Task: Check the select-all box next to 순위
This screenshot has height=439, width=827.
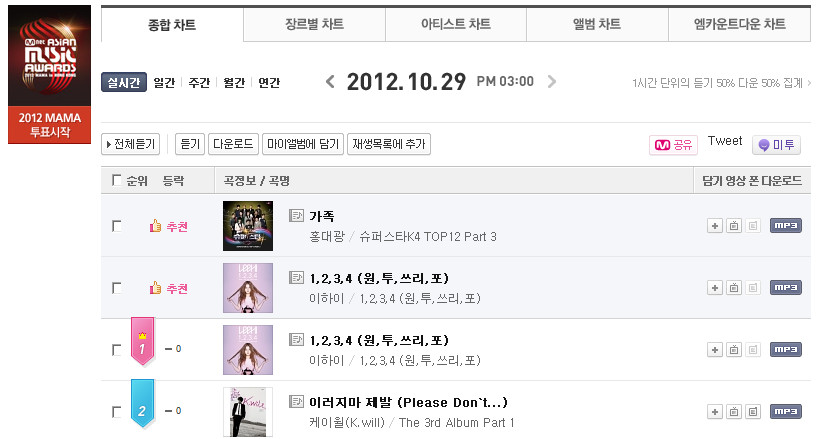Action: pos(117,180)
